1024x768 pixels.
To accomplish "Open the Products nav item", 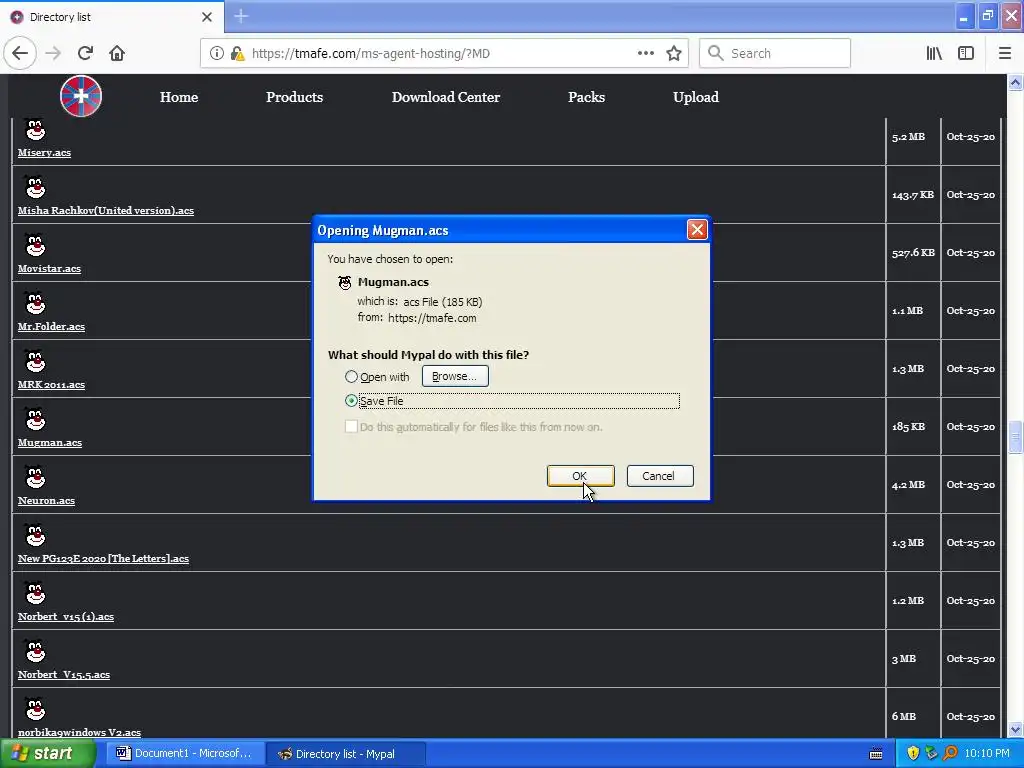I will click(x=295, y=97).
